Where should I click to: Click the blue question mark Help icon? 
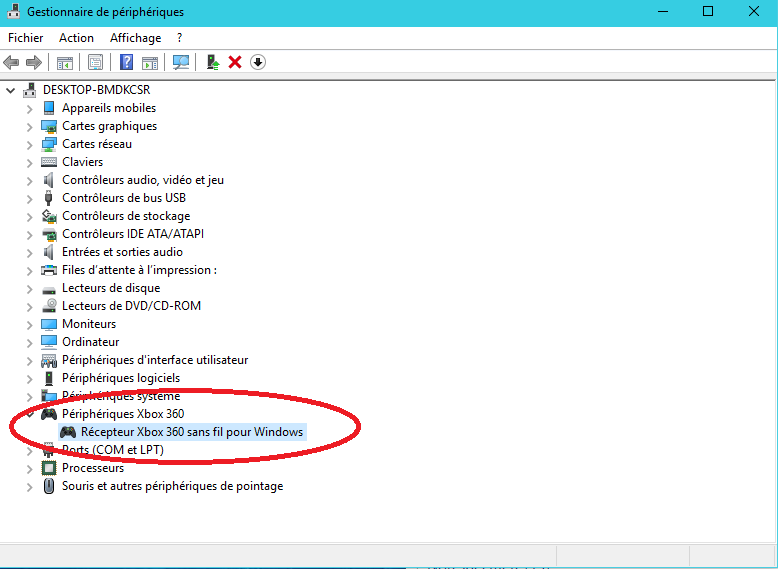[127, 63]
